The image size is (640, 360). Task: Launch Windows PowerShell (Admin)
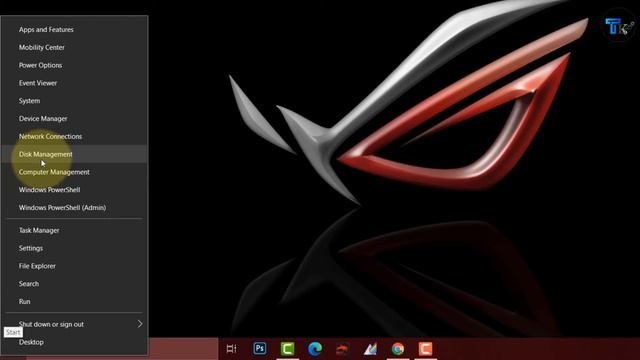point(74,208)
